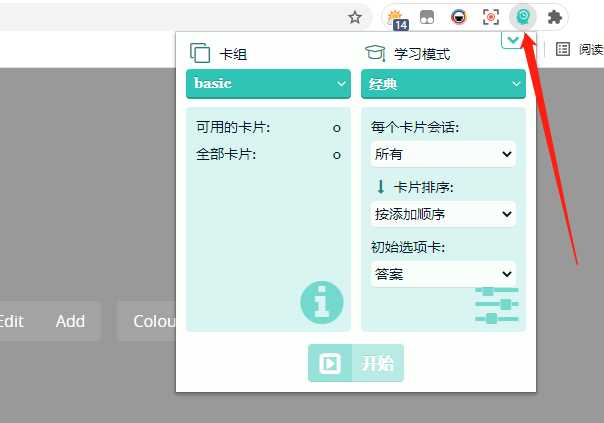The image size is (604, 423).
Task: Expand the basic deck dropdown
Action: (x=268, y=84)
